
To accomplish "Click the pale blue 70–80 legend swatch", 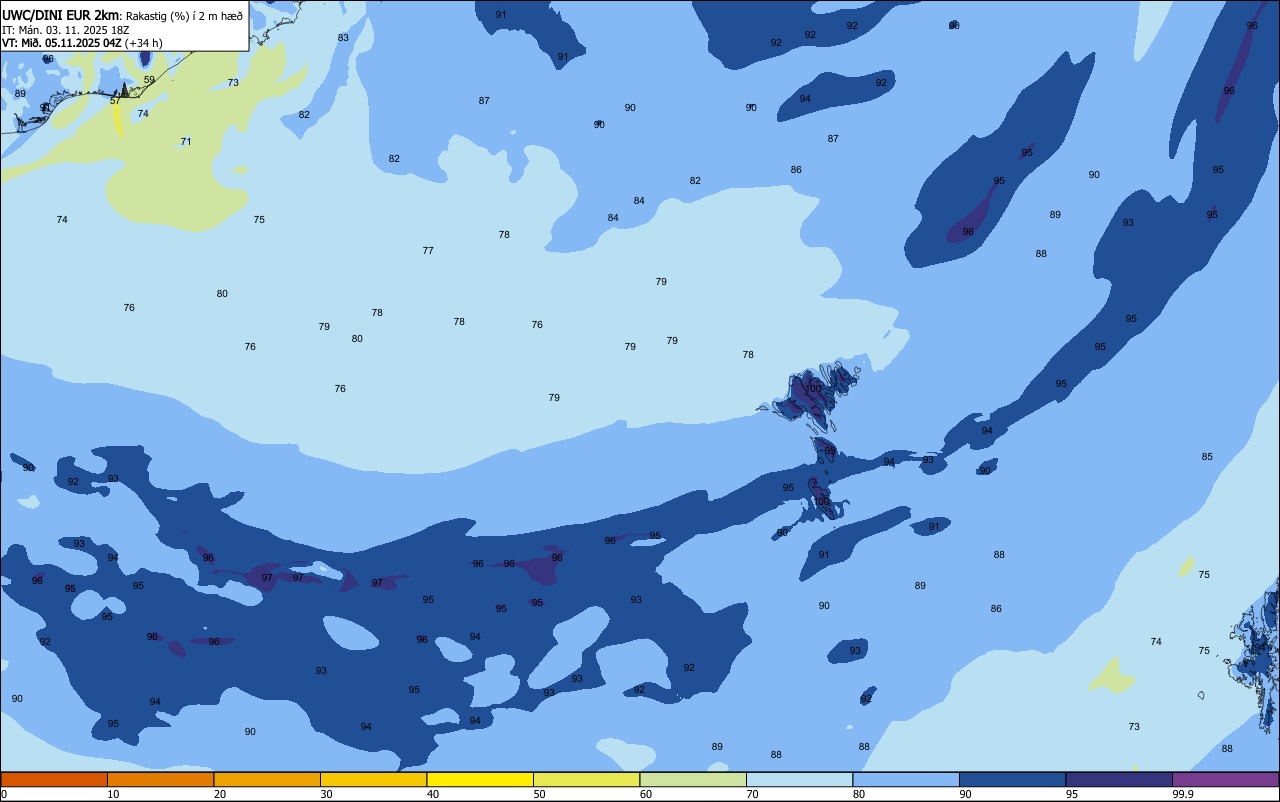I will [x=799, y=779].
